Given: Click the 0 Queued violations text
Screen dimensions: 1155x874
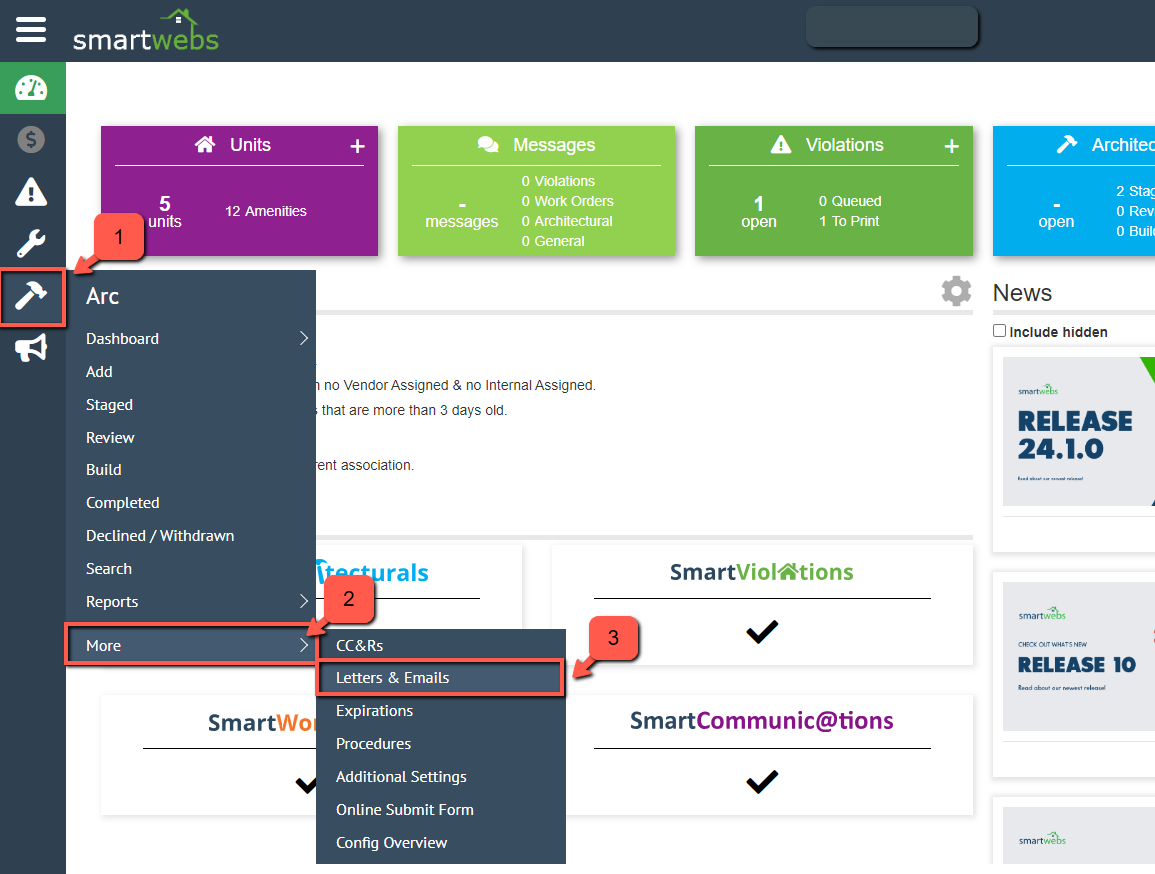Looking at the screenshot, I should 850,201.
